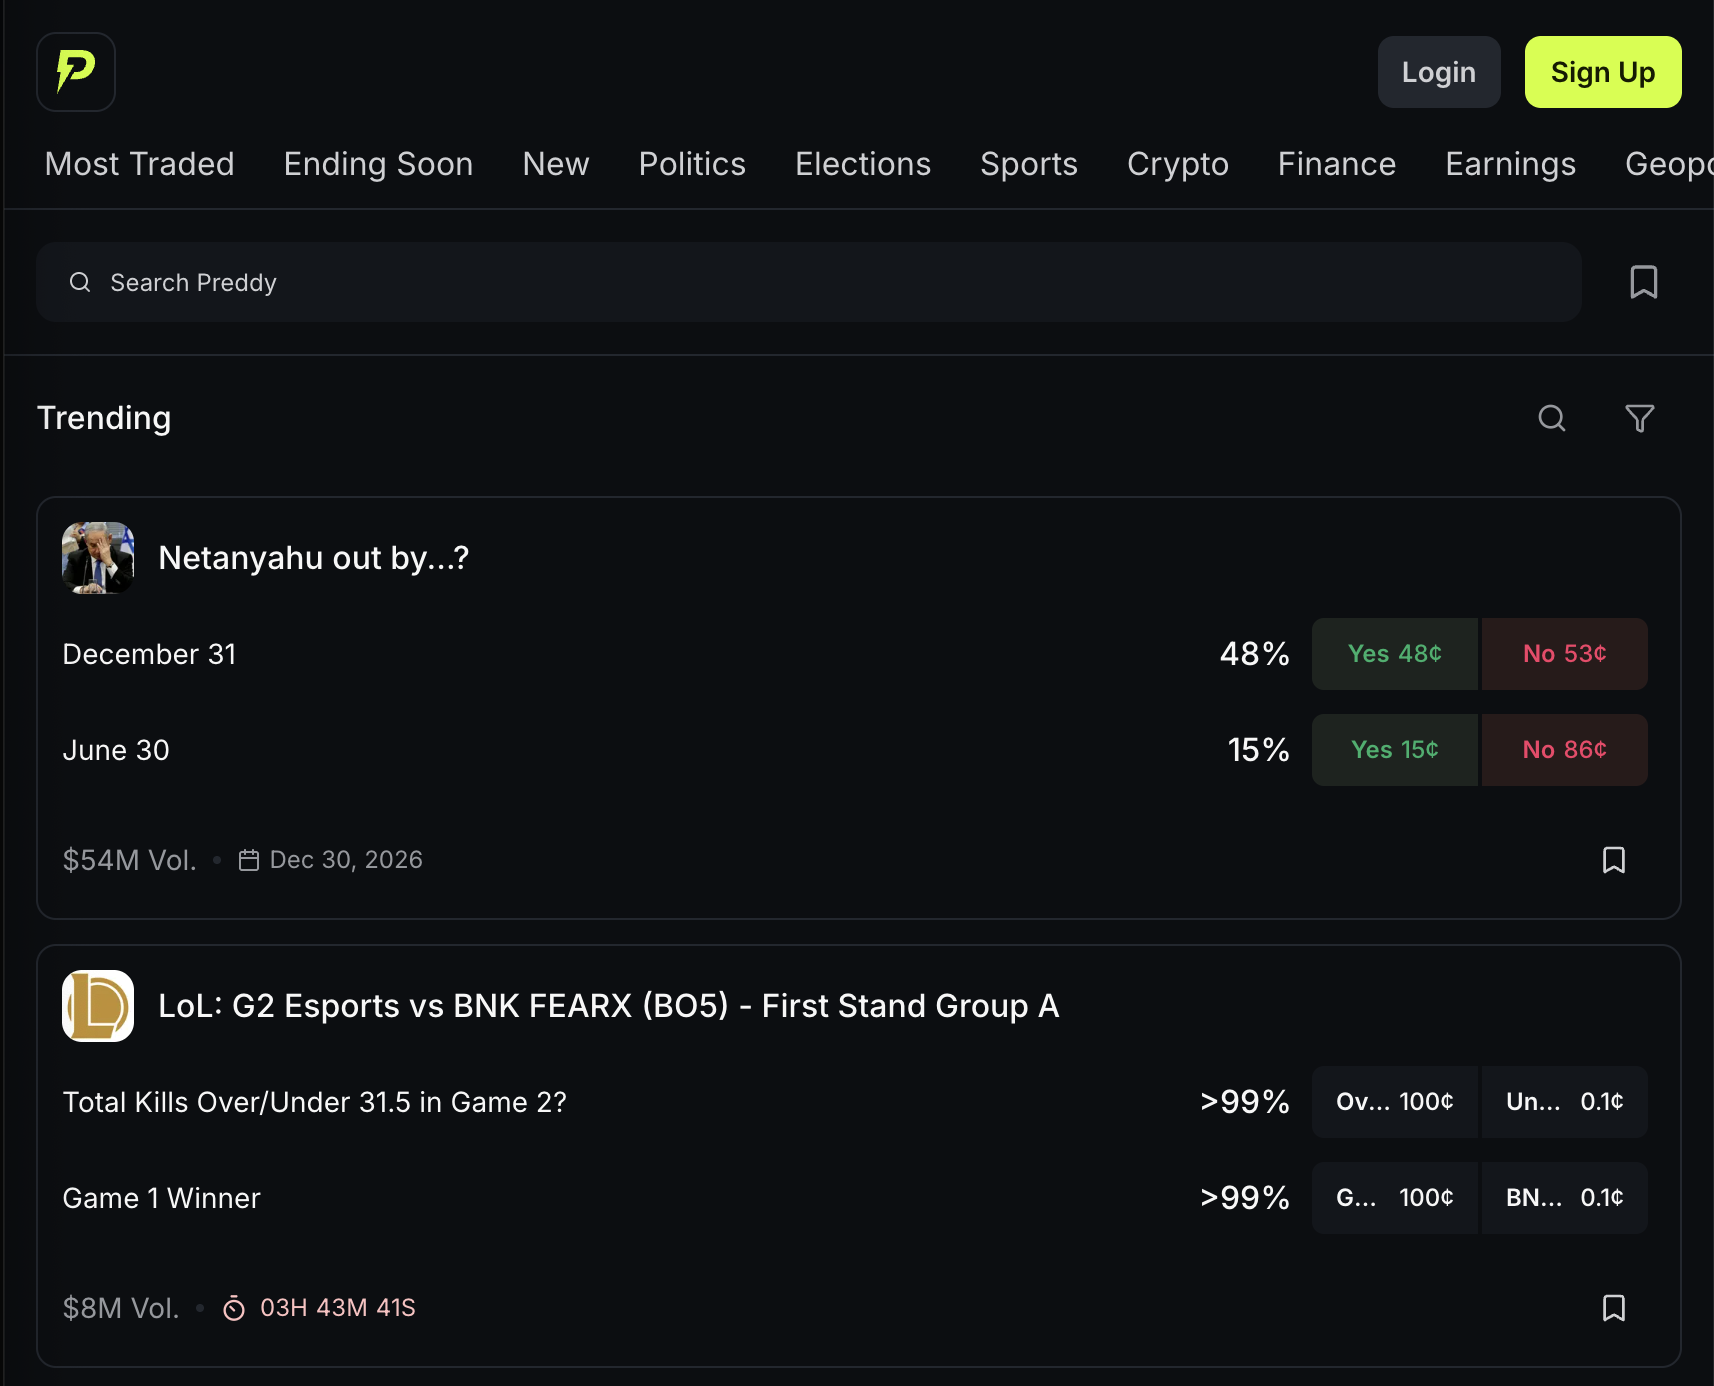Choose Yes 15¢ for June 30

coord(1394,750)
